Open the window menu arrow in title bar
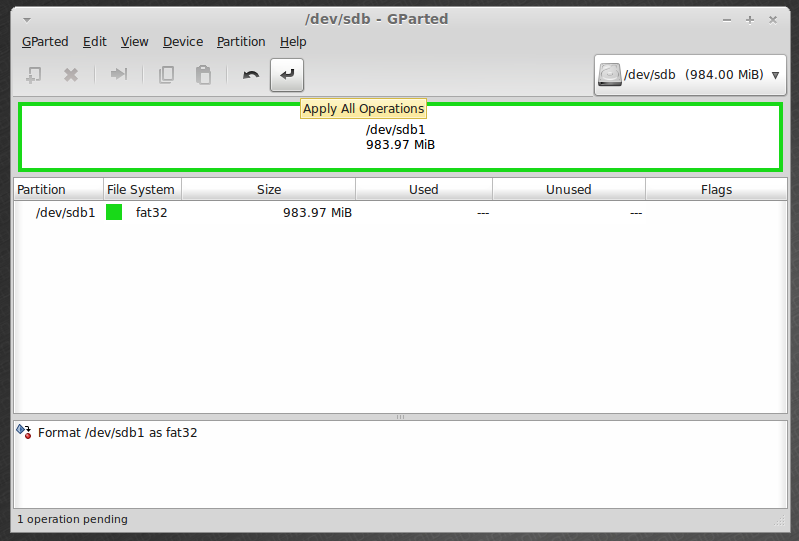The width and height of the screenshot is (799, 541). tap(27, 20)
